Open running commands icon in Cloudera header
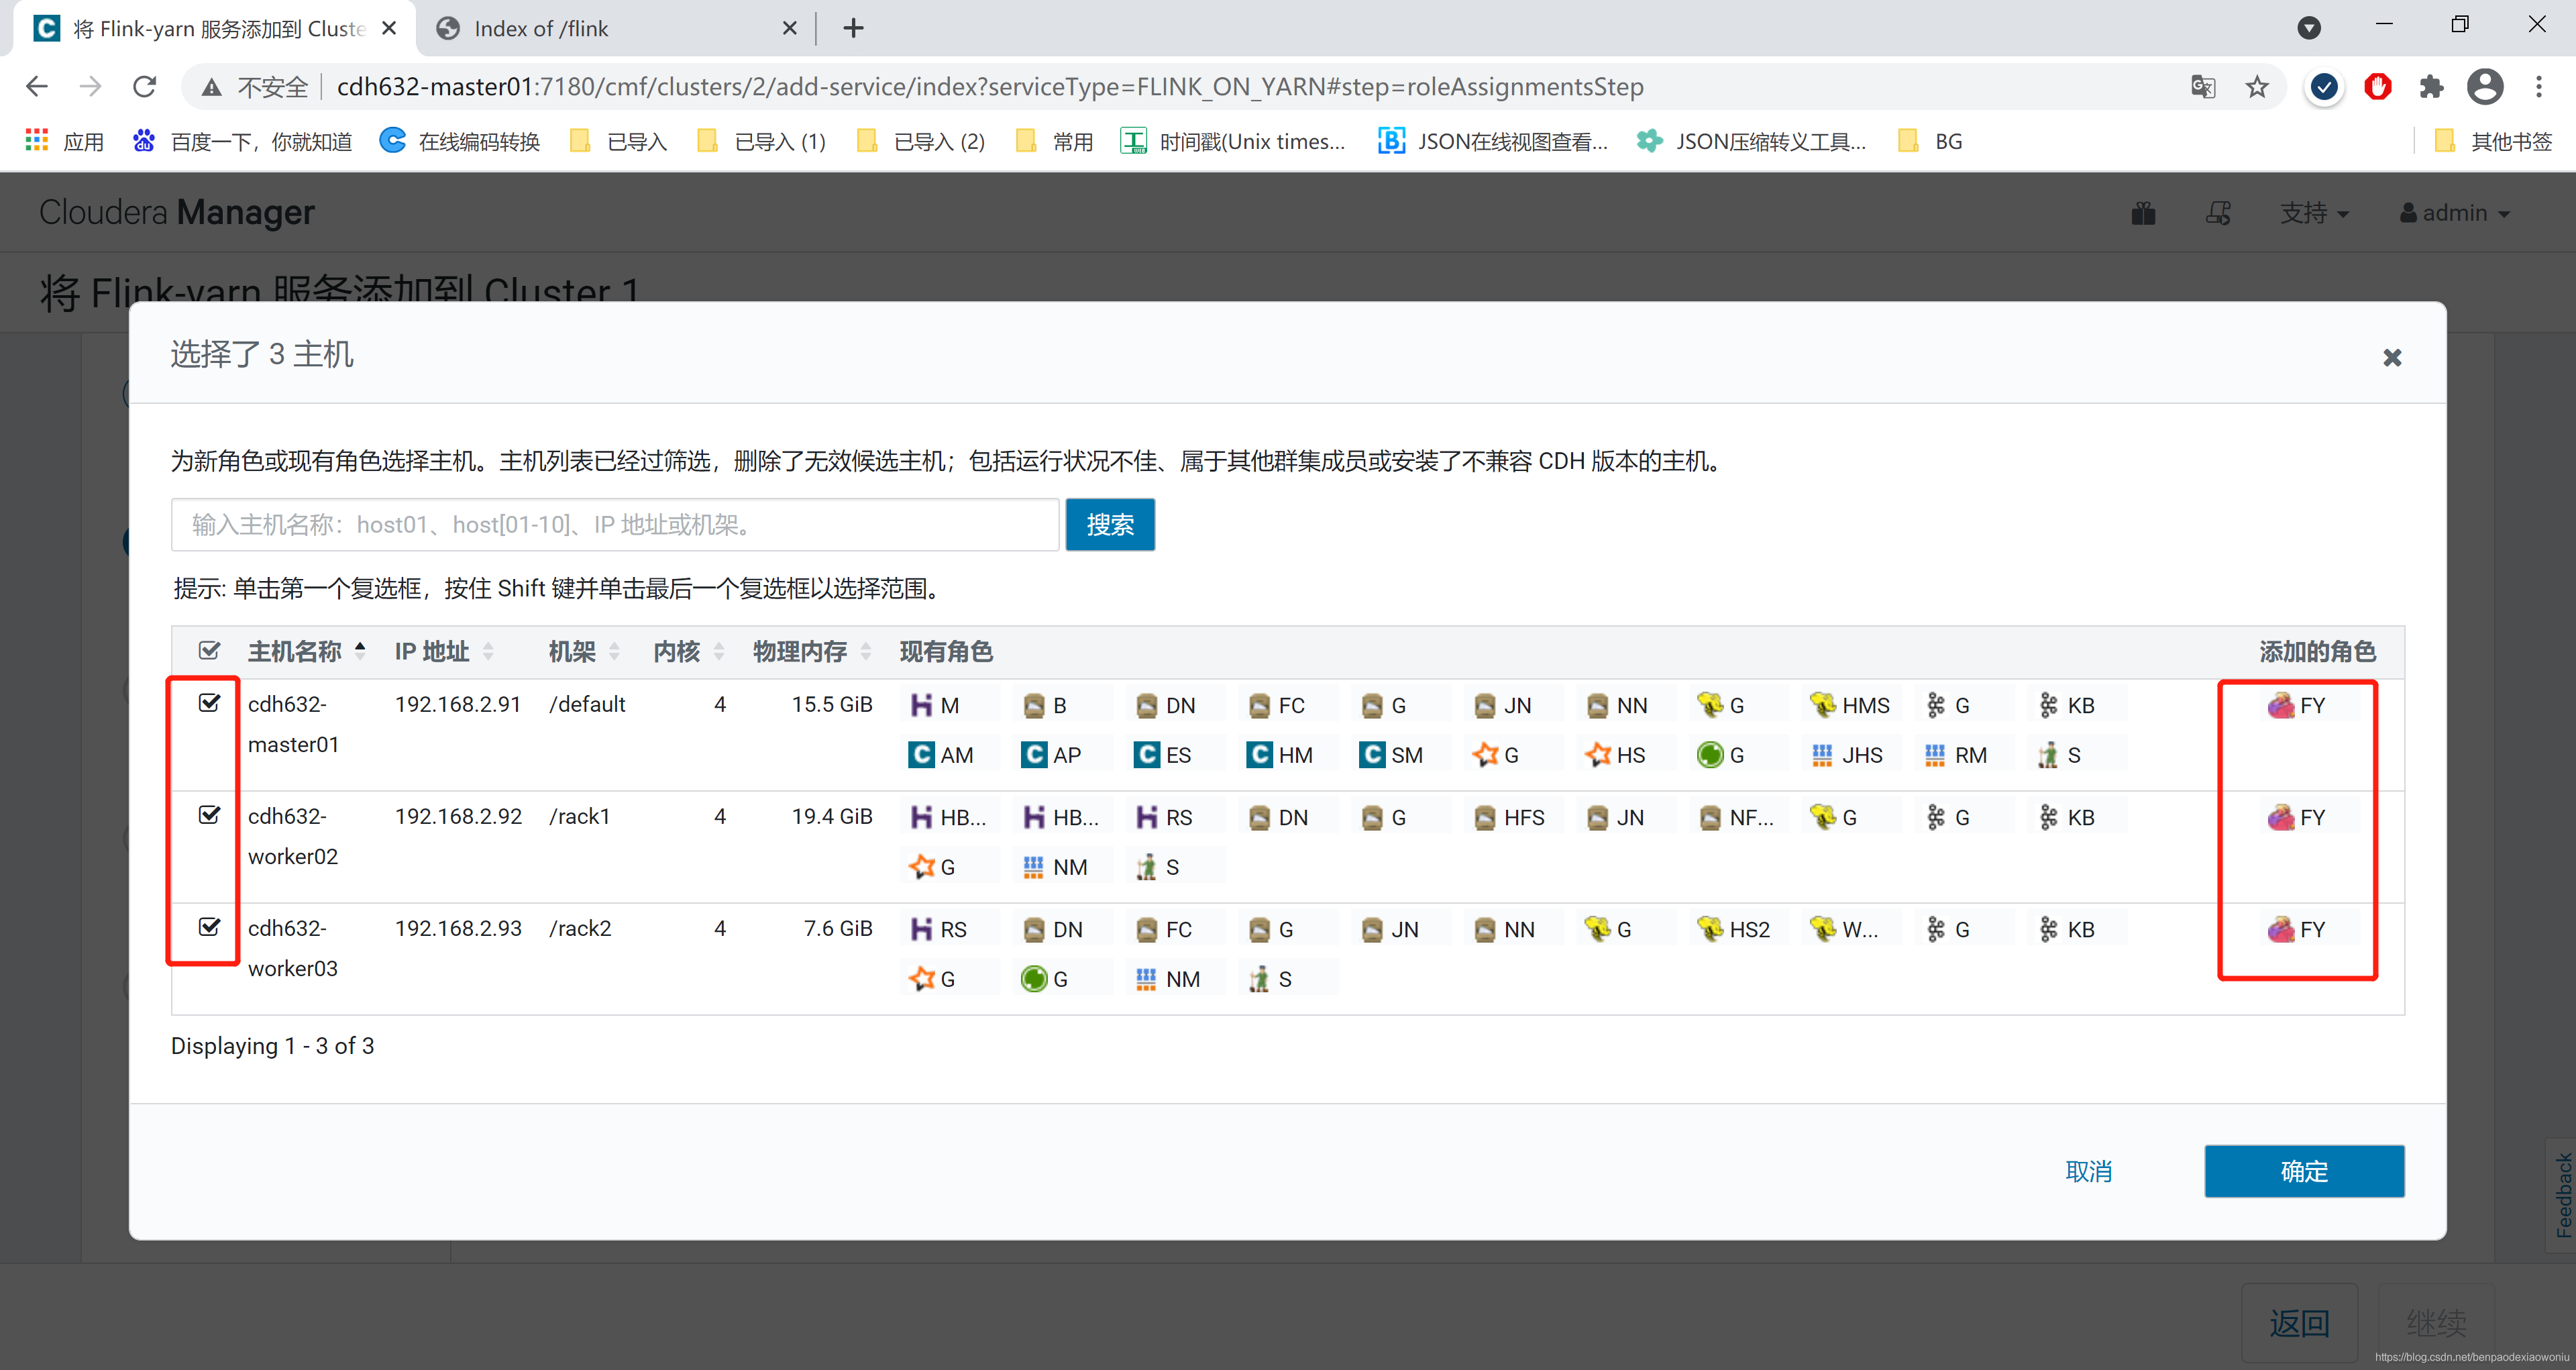This screenshot has width=2576, height=1370. click(x=2218, y=213)
